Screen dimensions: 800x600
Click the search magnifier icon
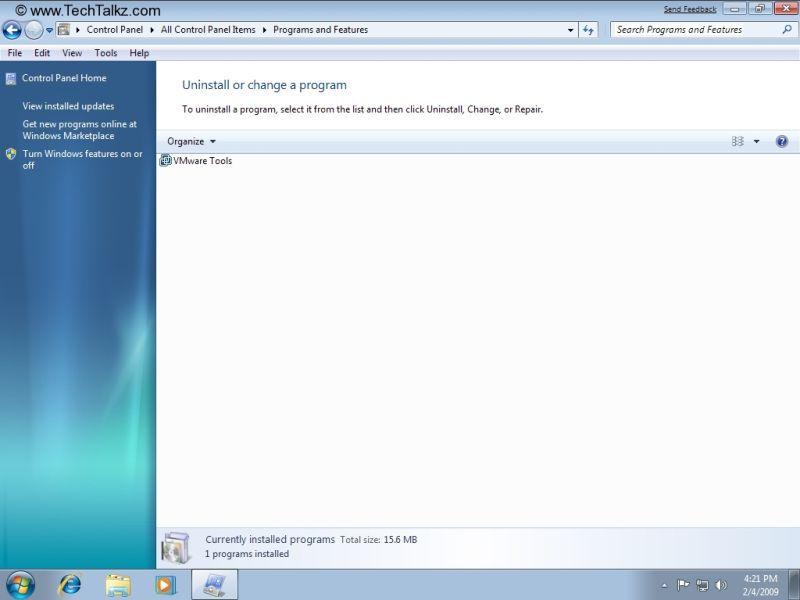click(789, 29)
